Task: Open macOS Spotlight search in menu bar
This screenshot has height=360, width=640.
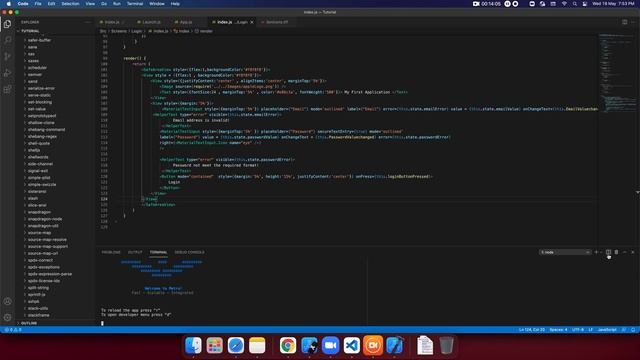Action: (x=574, y=4)
